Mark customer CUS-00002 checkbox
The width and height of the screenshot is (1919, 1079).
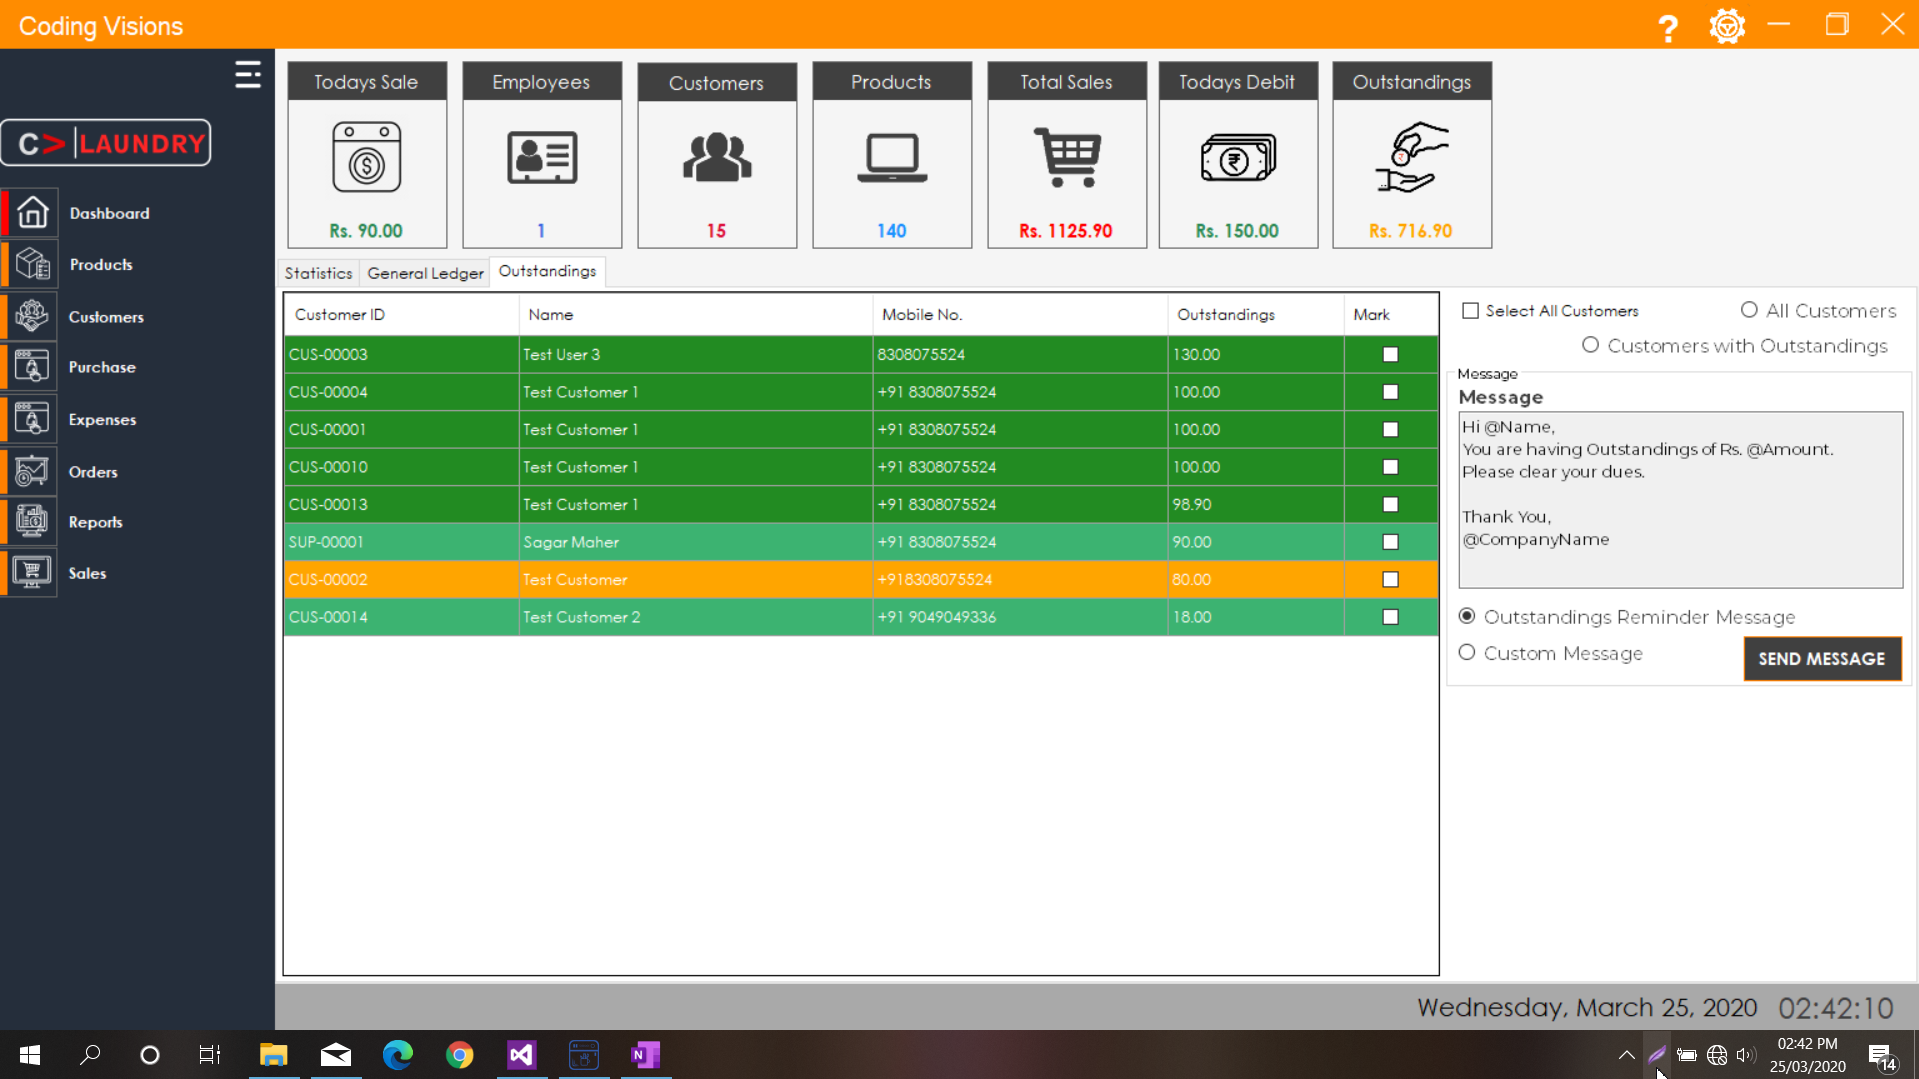click(x=1390, y=579)
